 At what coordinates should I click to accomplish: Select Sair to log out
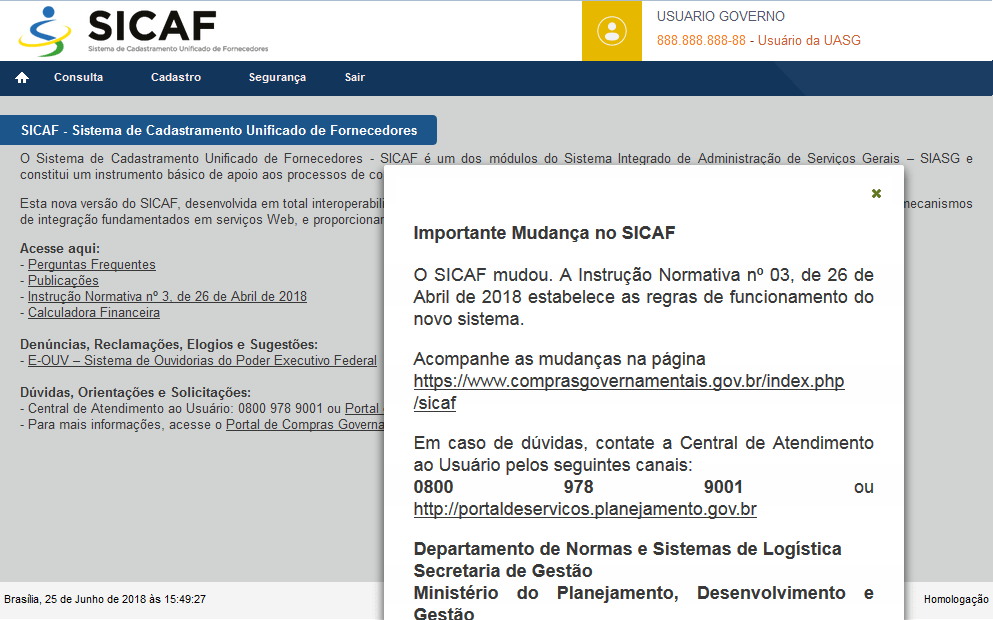pos(355,77)
